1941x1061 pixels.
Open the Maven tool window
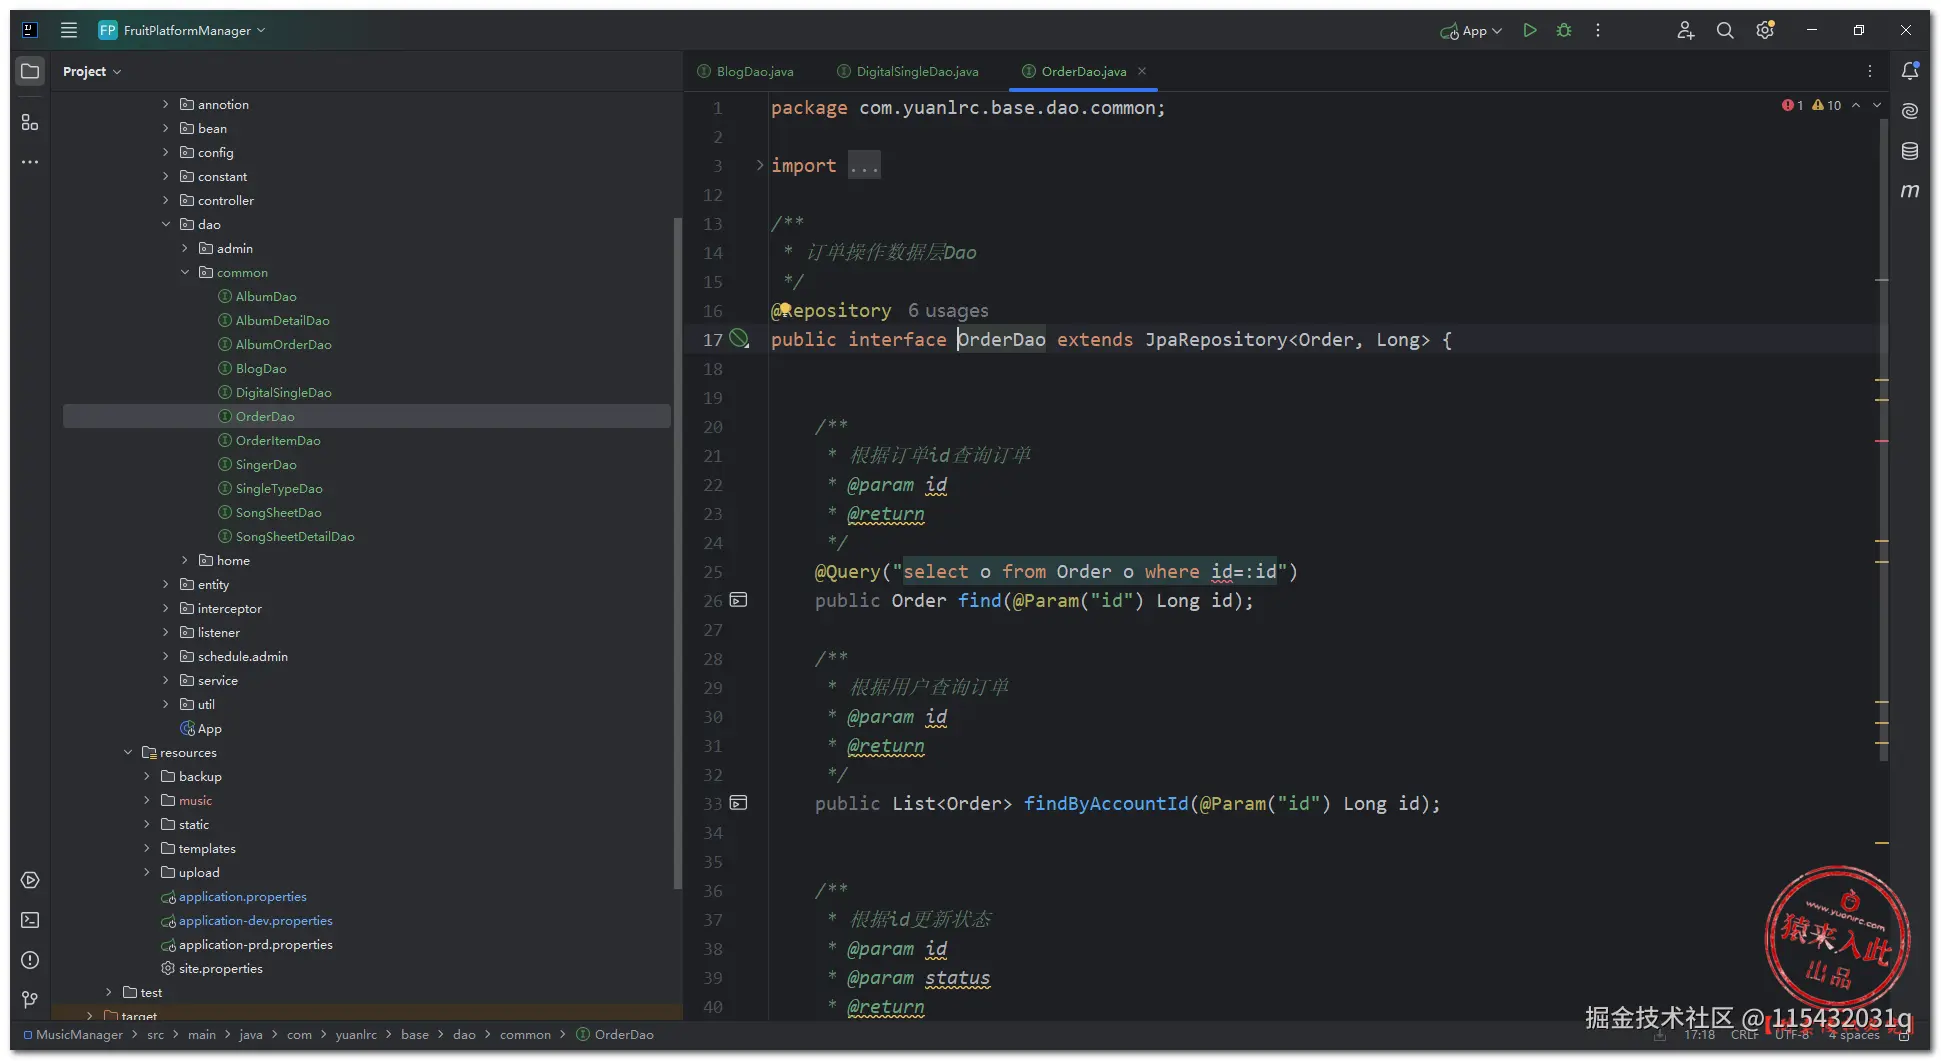[x=1910, y=191]
